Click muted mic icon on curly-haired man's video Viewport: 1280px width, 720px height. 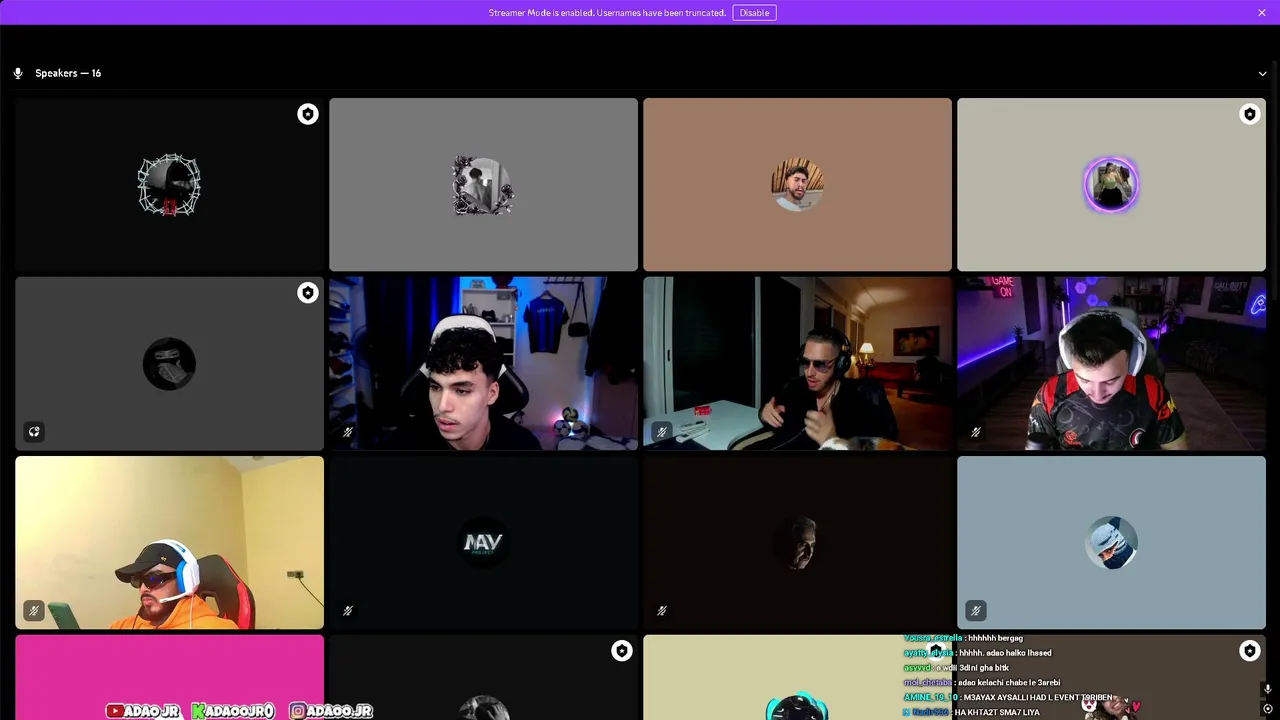point(348,432)
